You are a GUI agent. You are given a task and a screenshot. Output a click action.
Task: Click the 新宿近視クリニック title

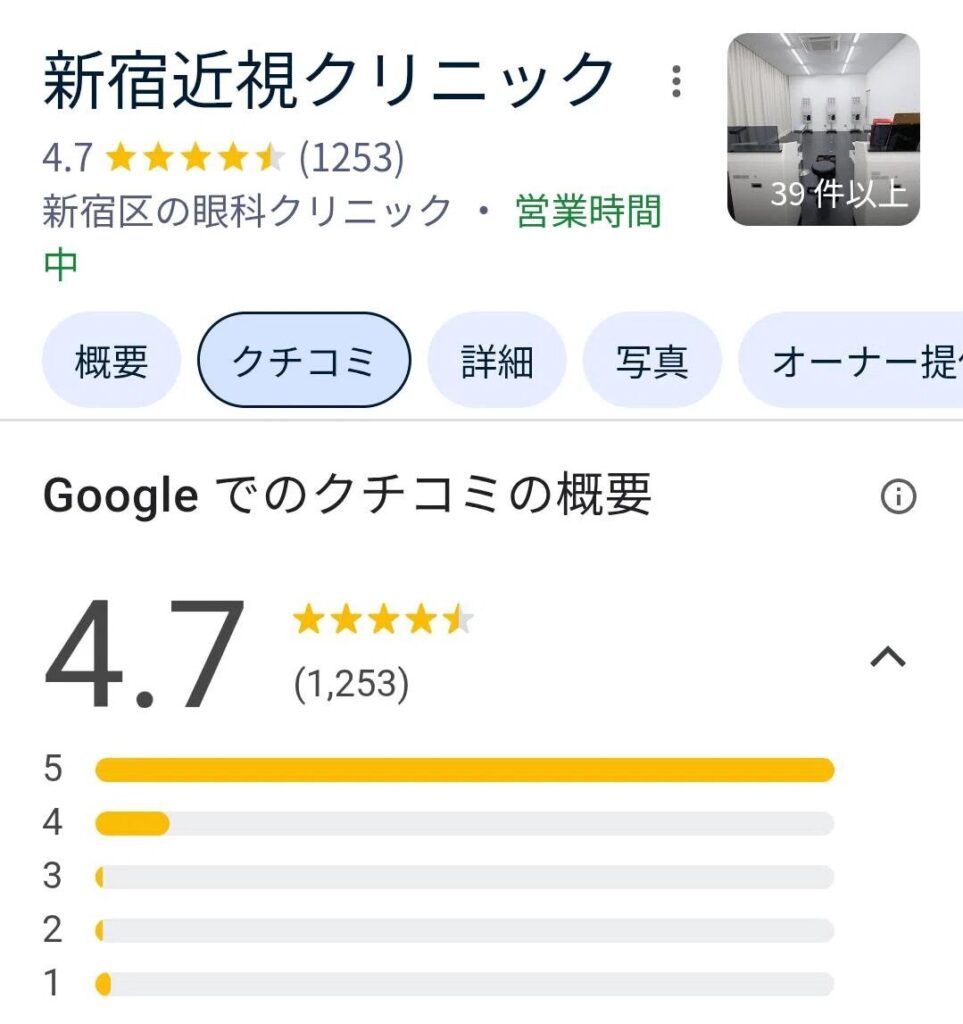(x=329, y=80)
